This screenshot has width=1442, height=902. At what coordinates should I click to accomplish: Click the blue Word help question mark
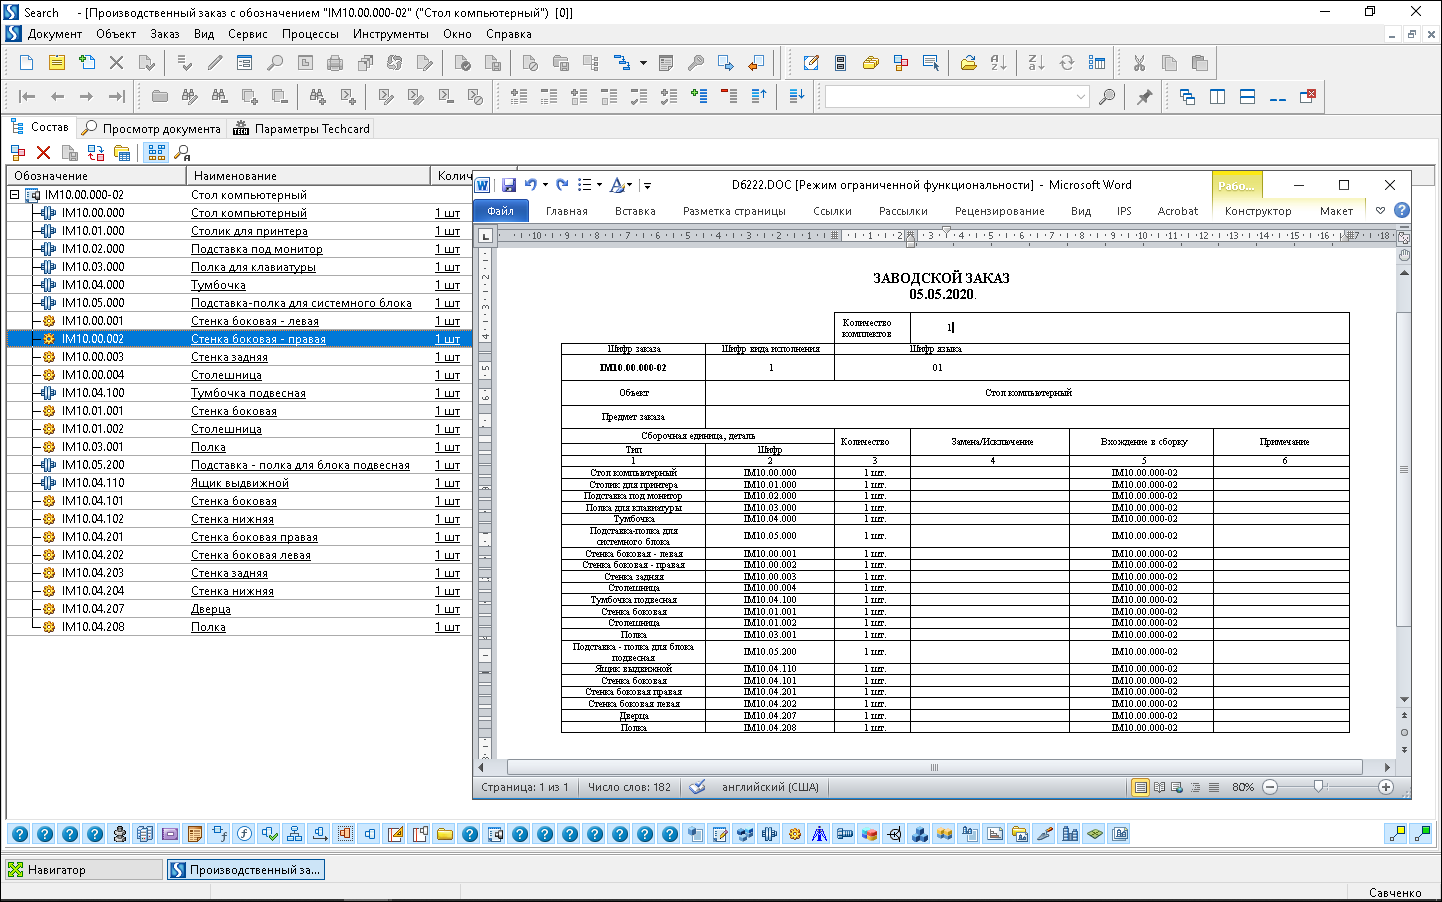pyautogui.click(x=1401, y=211)
